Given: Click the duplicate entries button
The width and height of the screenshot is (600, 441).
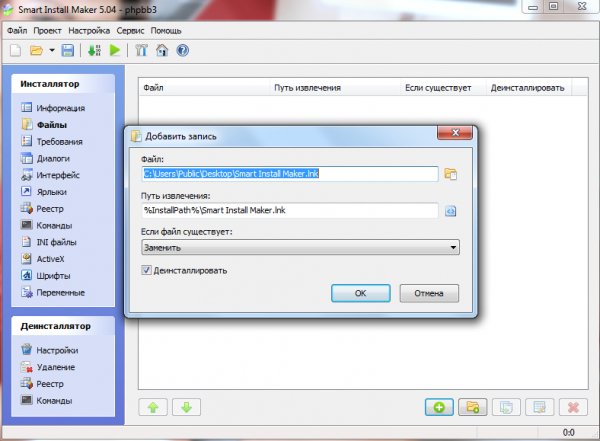Looking at the screenshot, I should pyautogui.click(x=506, y=407).
